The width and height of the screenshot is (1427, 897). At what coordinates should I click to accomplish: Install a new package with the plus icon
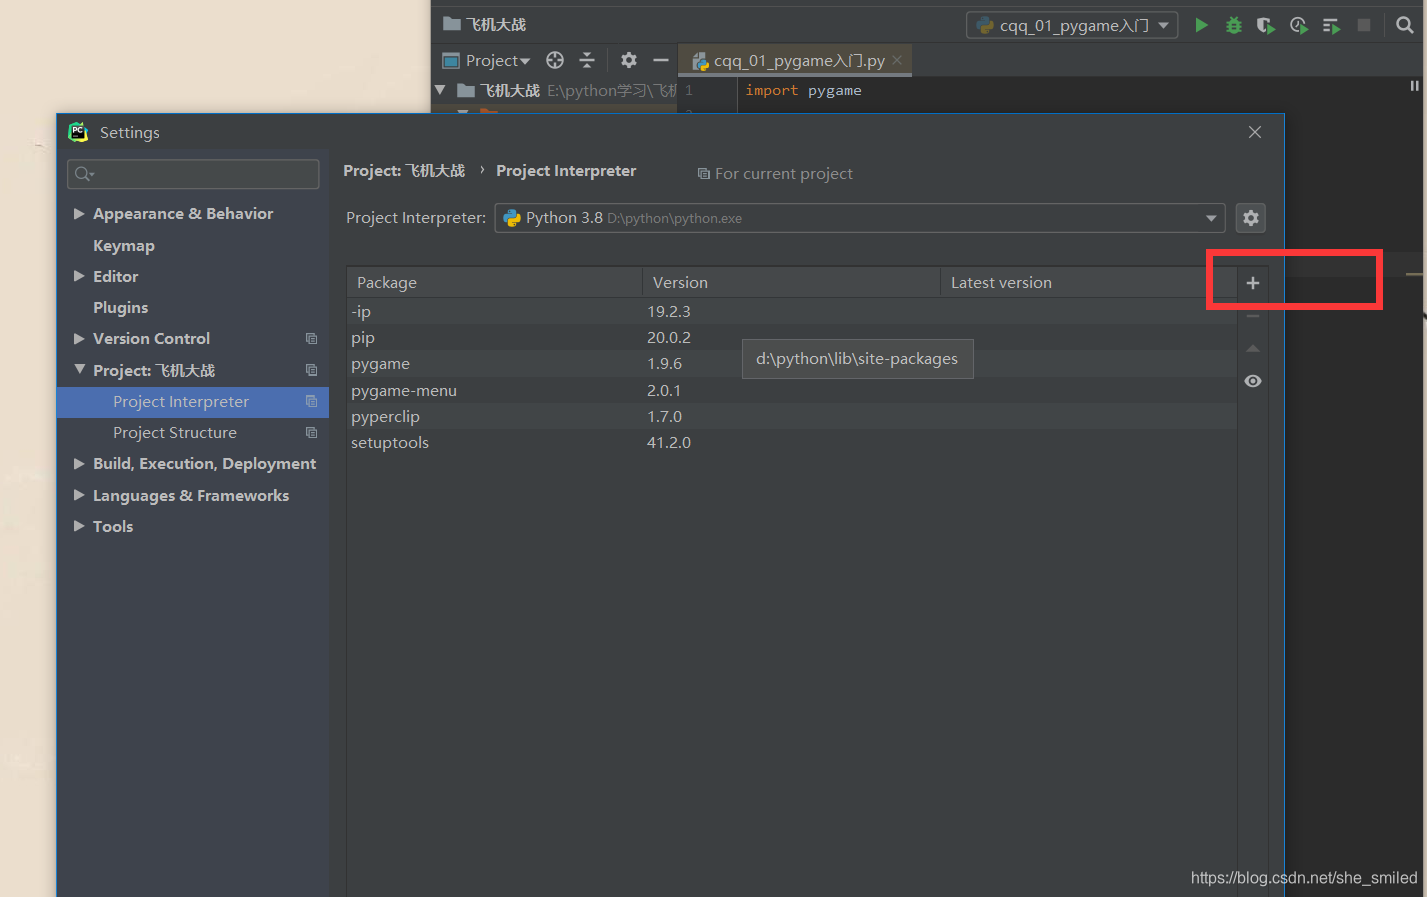click(x=1252, y=283)
